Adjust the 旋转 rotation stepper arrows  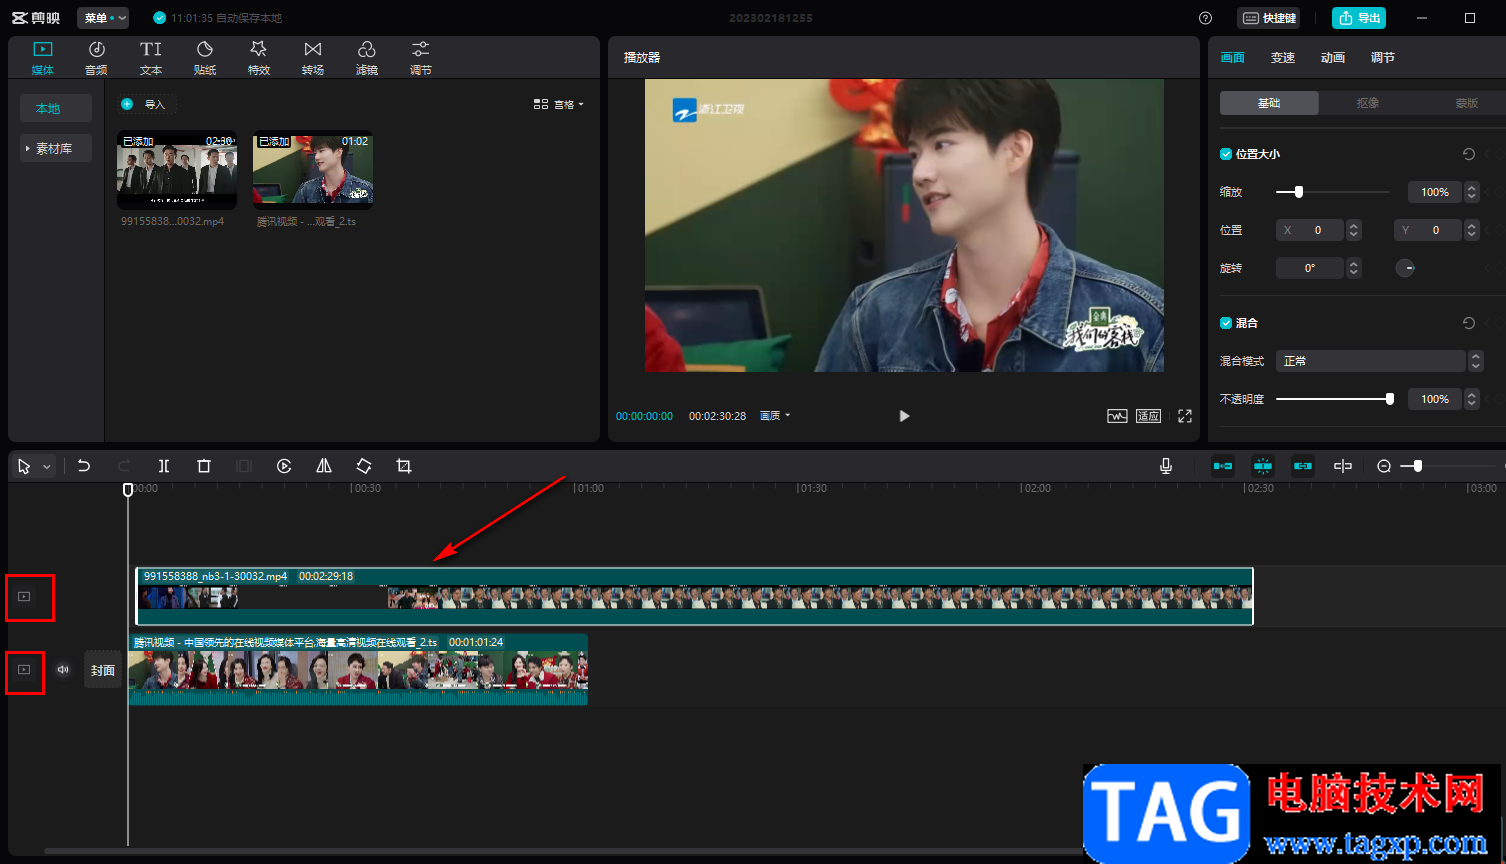click(1354, 268)
